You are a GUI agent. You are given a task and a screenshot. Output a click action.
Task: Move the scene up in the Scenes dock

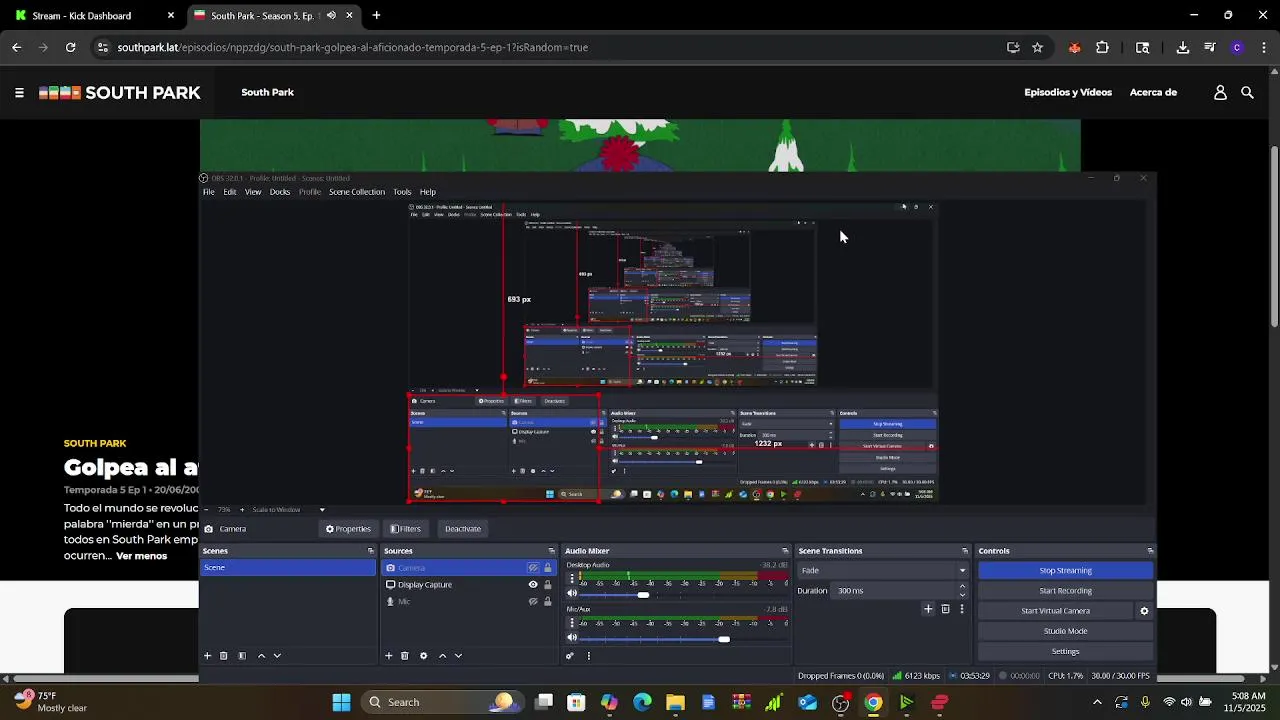click(261, 656)
